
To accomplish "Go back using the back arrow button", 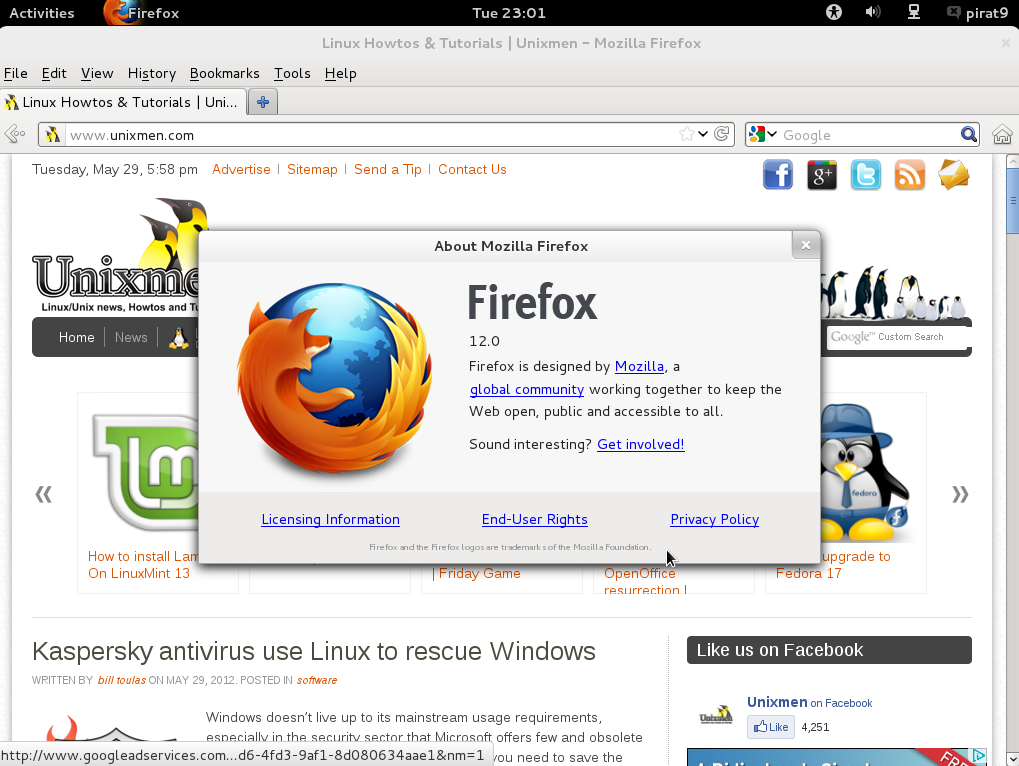I will [x=15, y=134].
